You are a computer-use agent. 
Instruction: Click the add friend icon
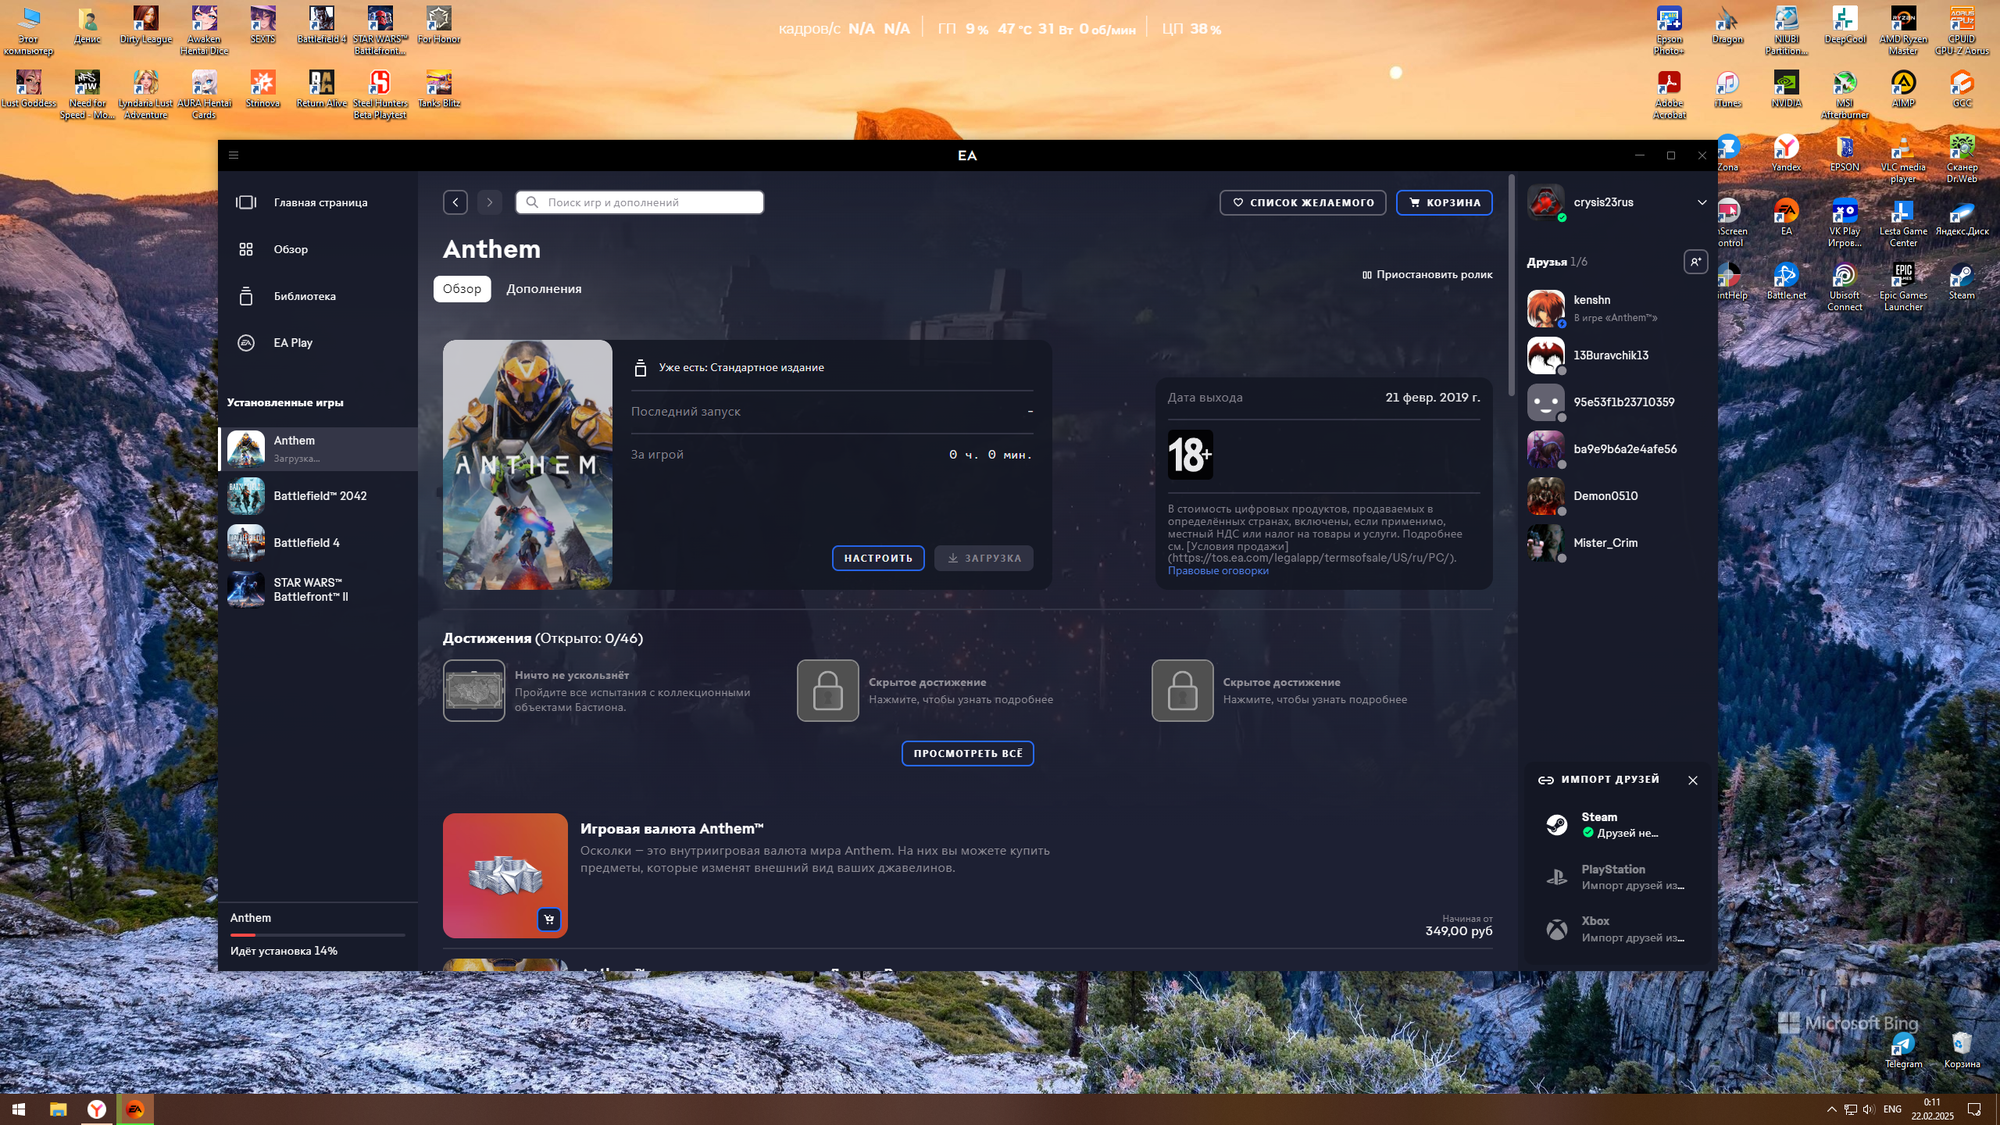click(x=1695, y=262)
